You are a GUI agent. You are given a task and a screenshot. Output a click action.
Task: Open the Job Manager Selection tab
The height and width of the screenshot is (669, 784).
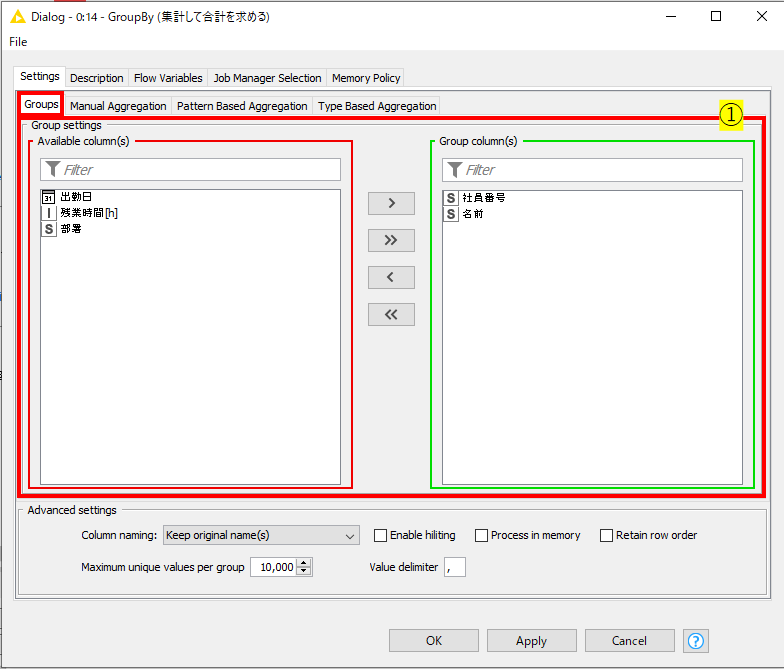tap(268, 78)
